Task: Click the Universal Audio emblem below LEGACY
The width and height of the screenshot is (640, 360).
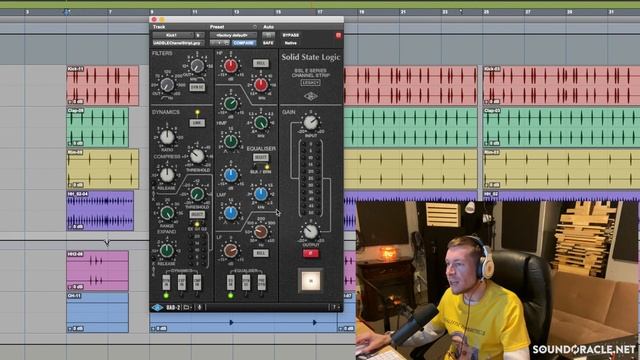Action: coord(311,96)
